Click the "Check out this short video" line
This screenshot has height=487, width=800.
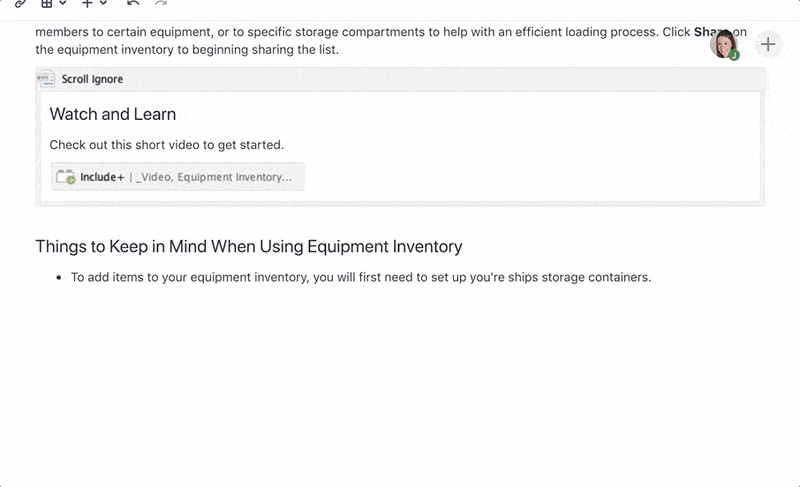click(x=166, y=145)
